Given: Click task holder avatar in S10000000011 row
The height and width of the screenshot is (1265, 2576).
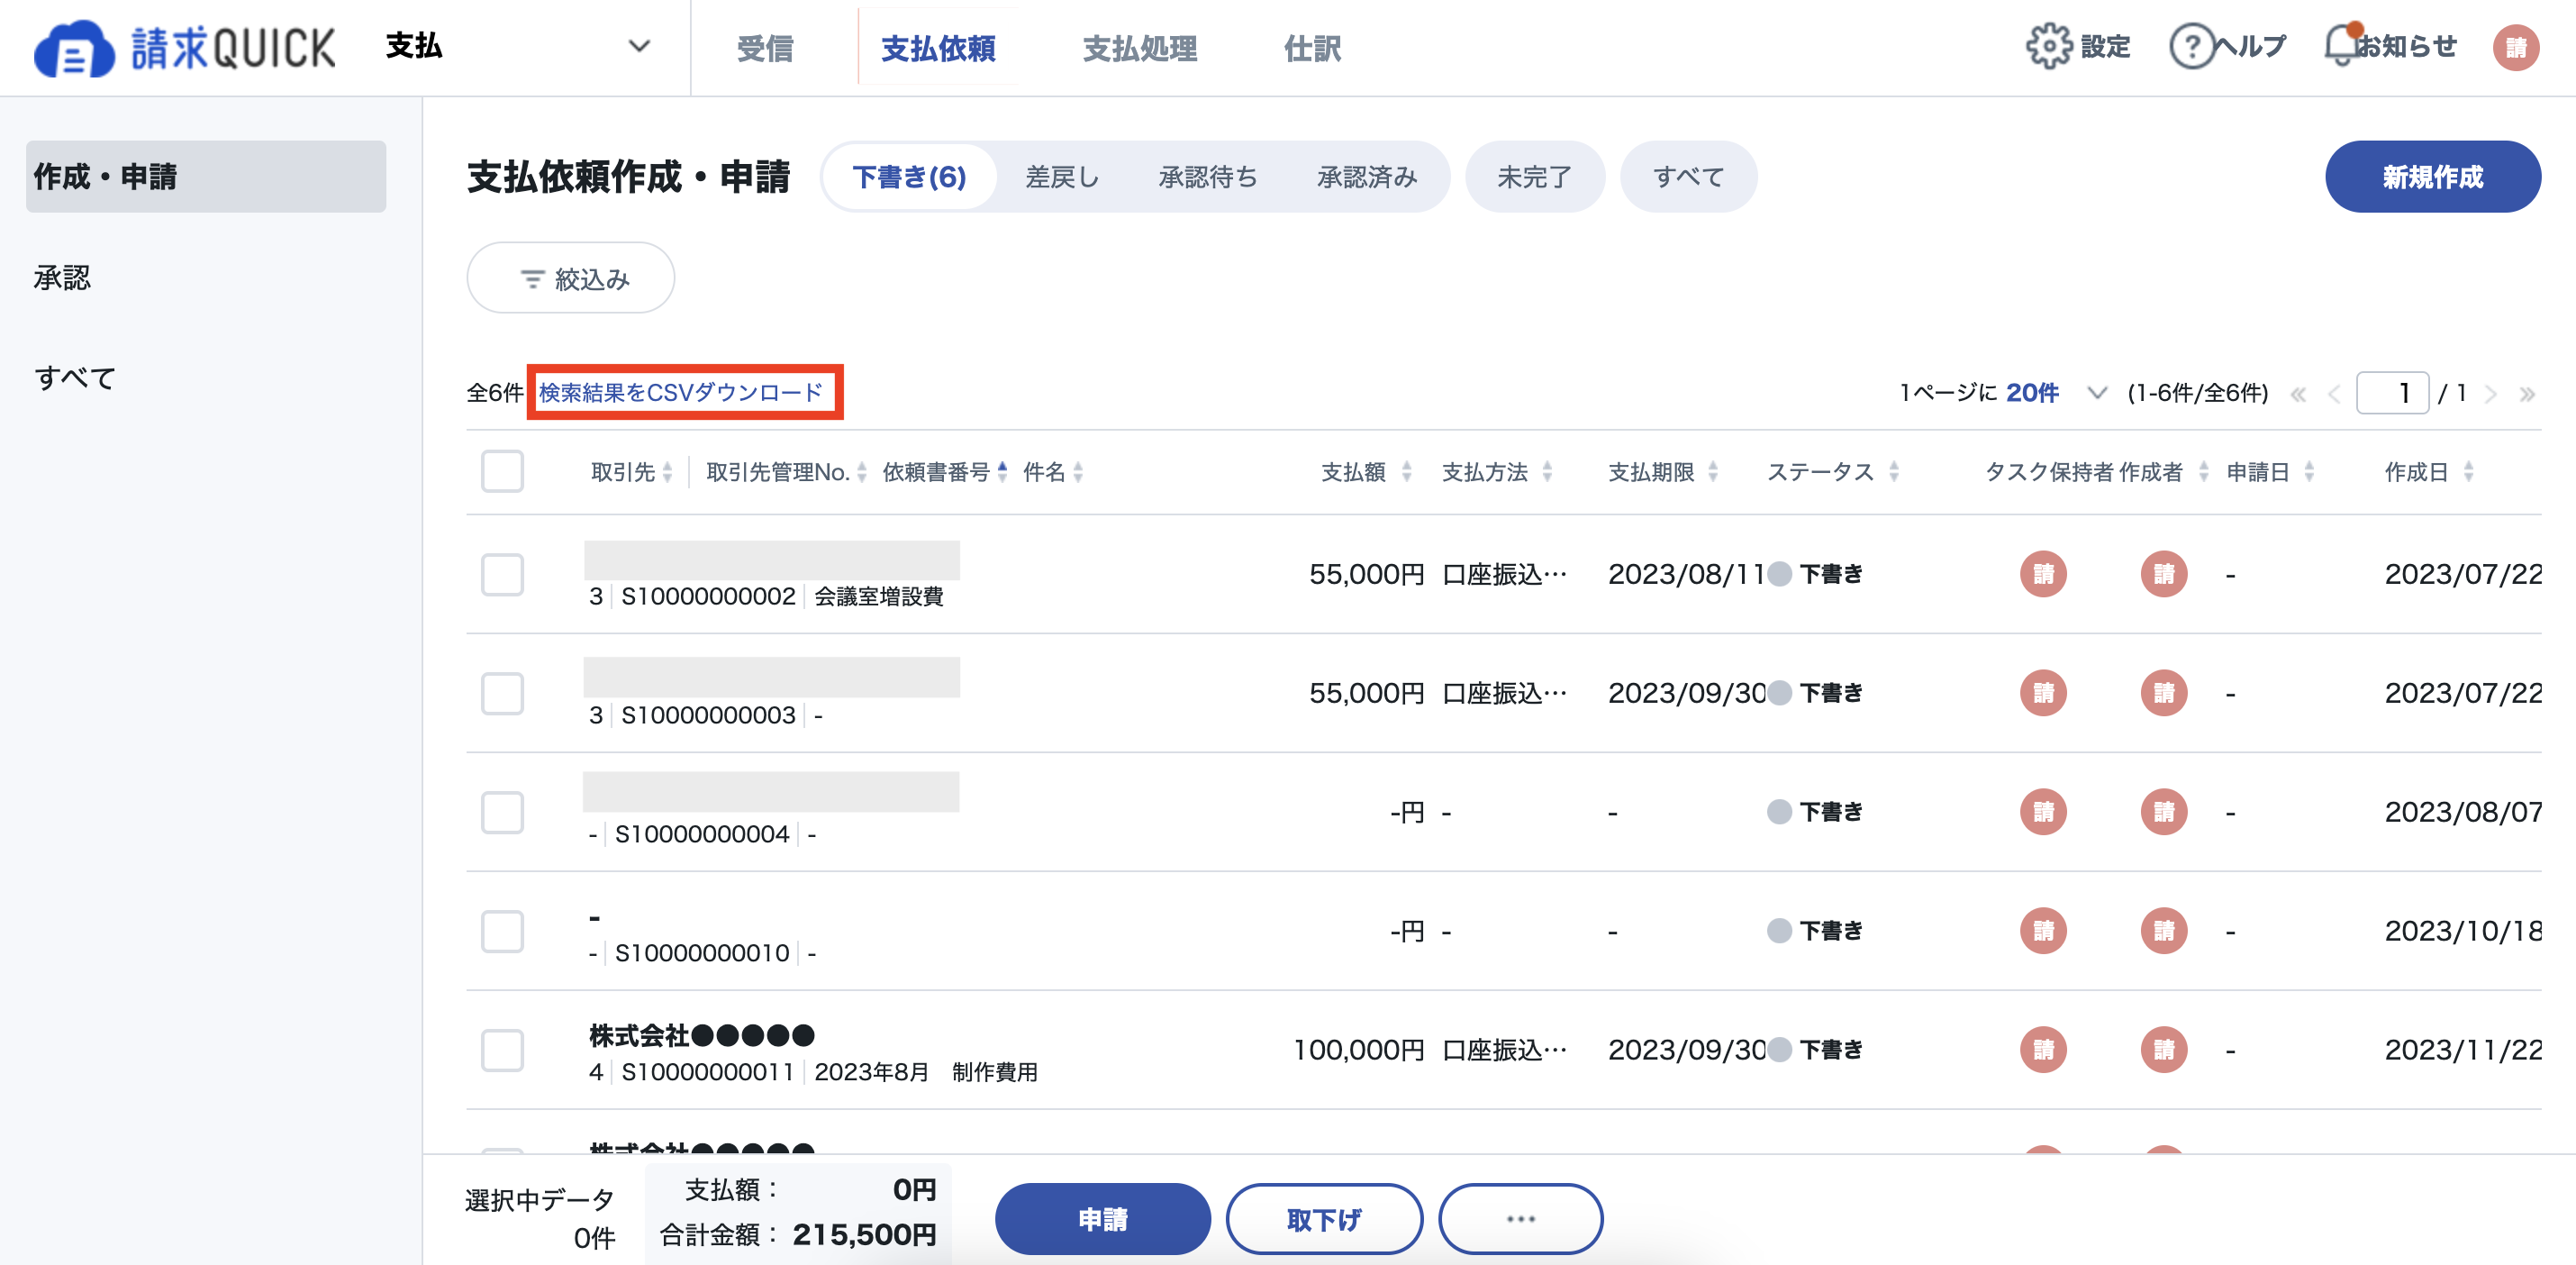Looking at the screenshot, I should pyautogui.click(x=2042, y=1050).
